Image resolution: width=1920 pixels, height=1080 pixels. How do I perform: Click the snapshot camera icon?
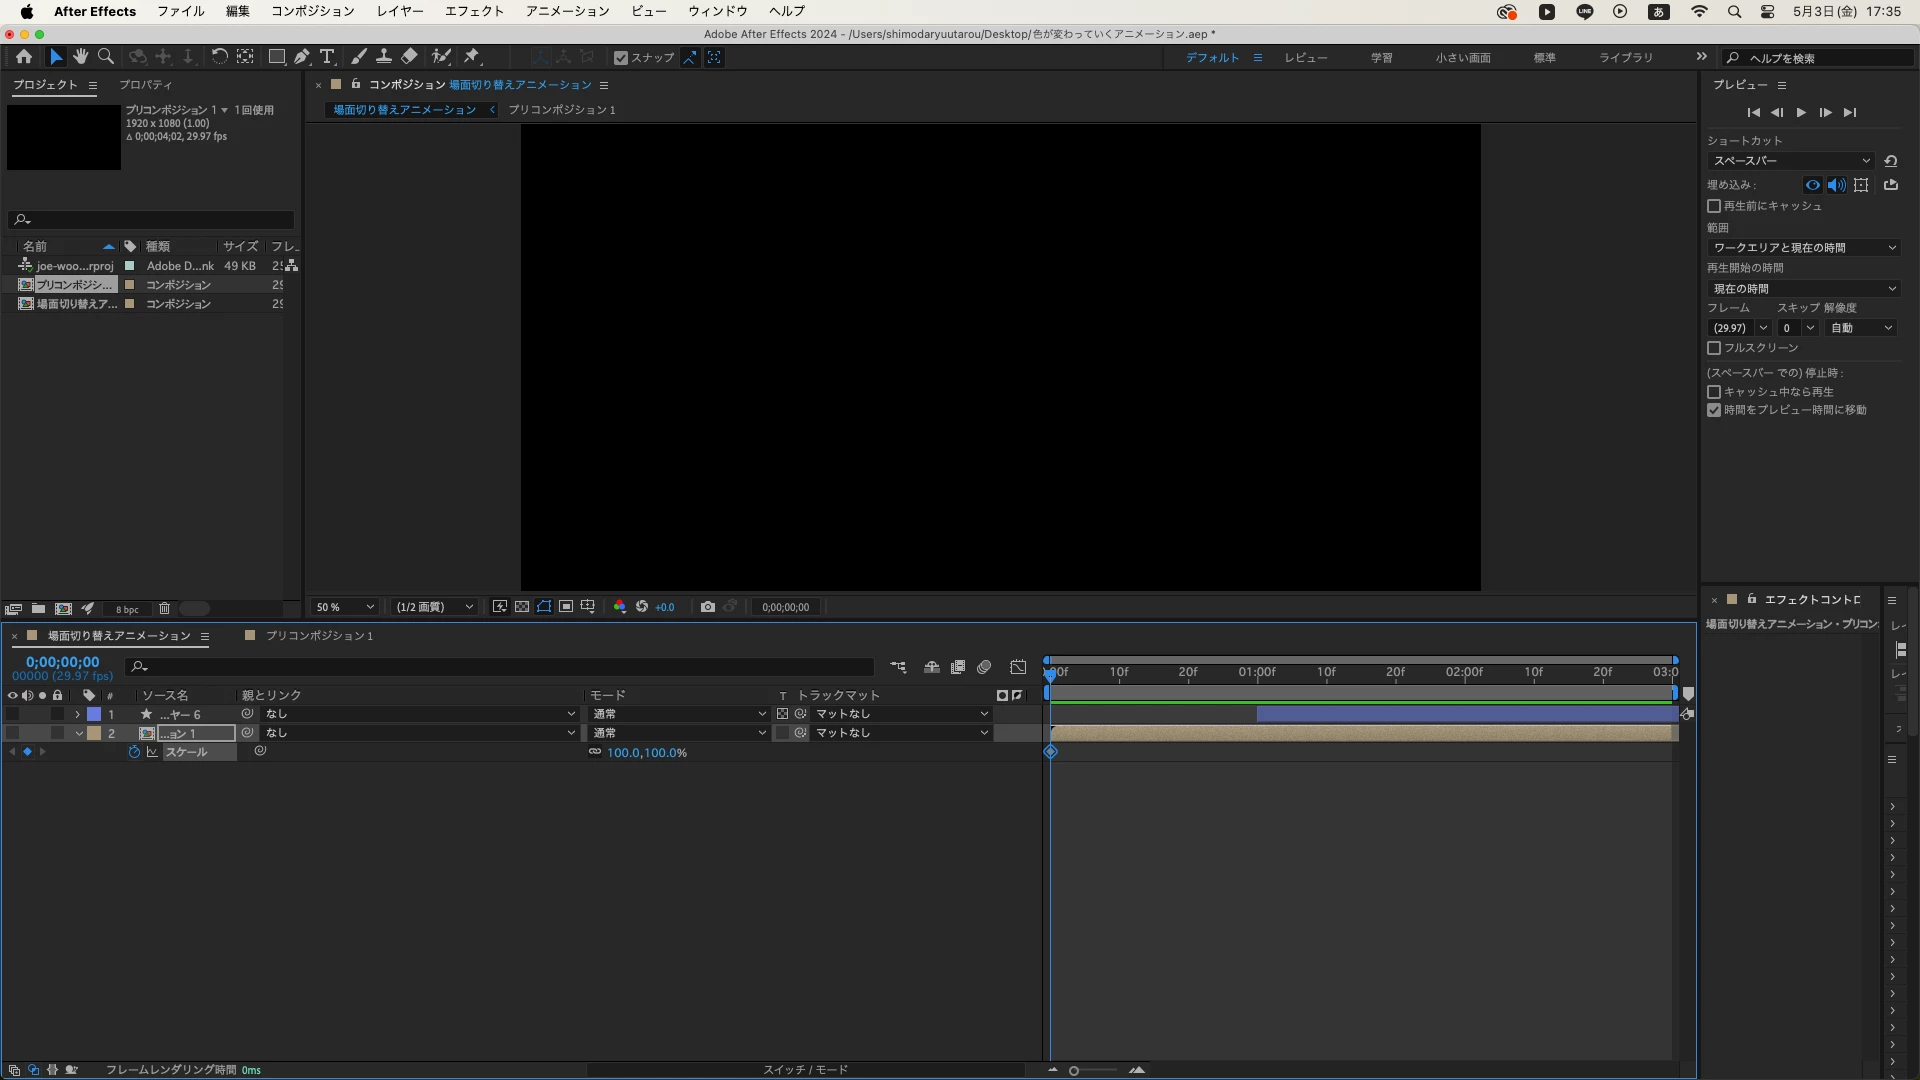(x=708, y=607)
